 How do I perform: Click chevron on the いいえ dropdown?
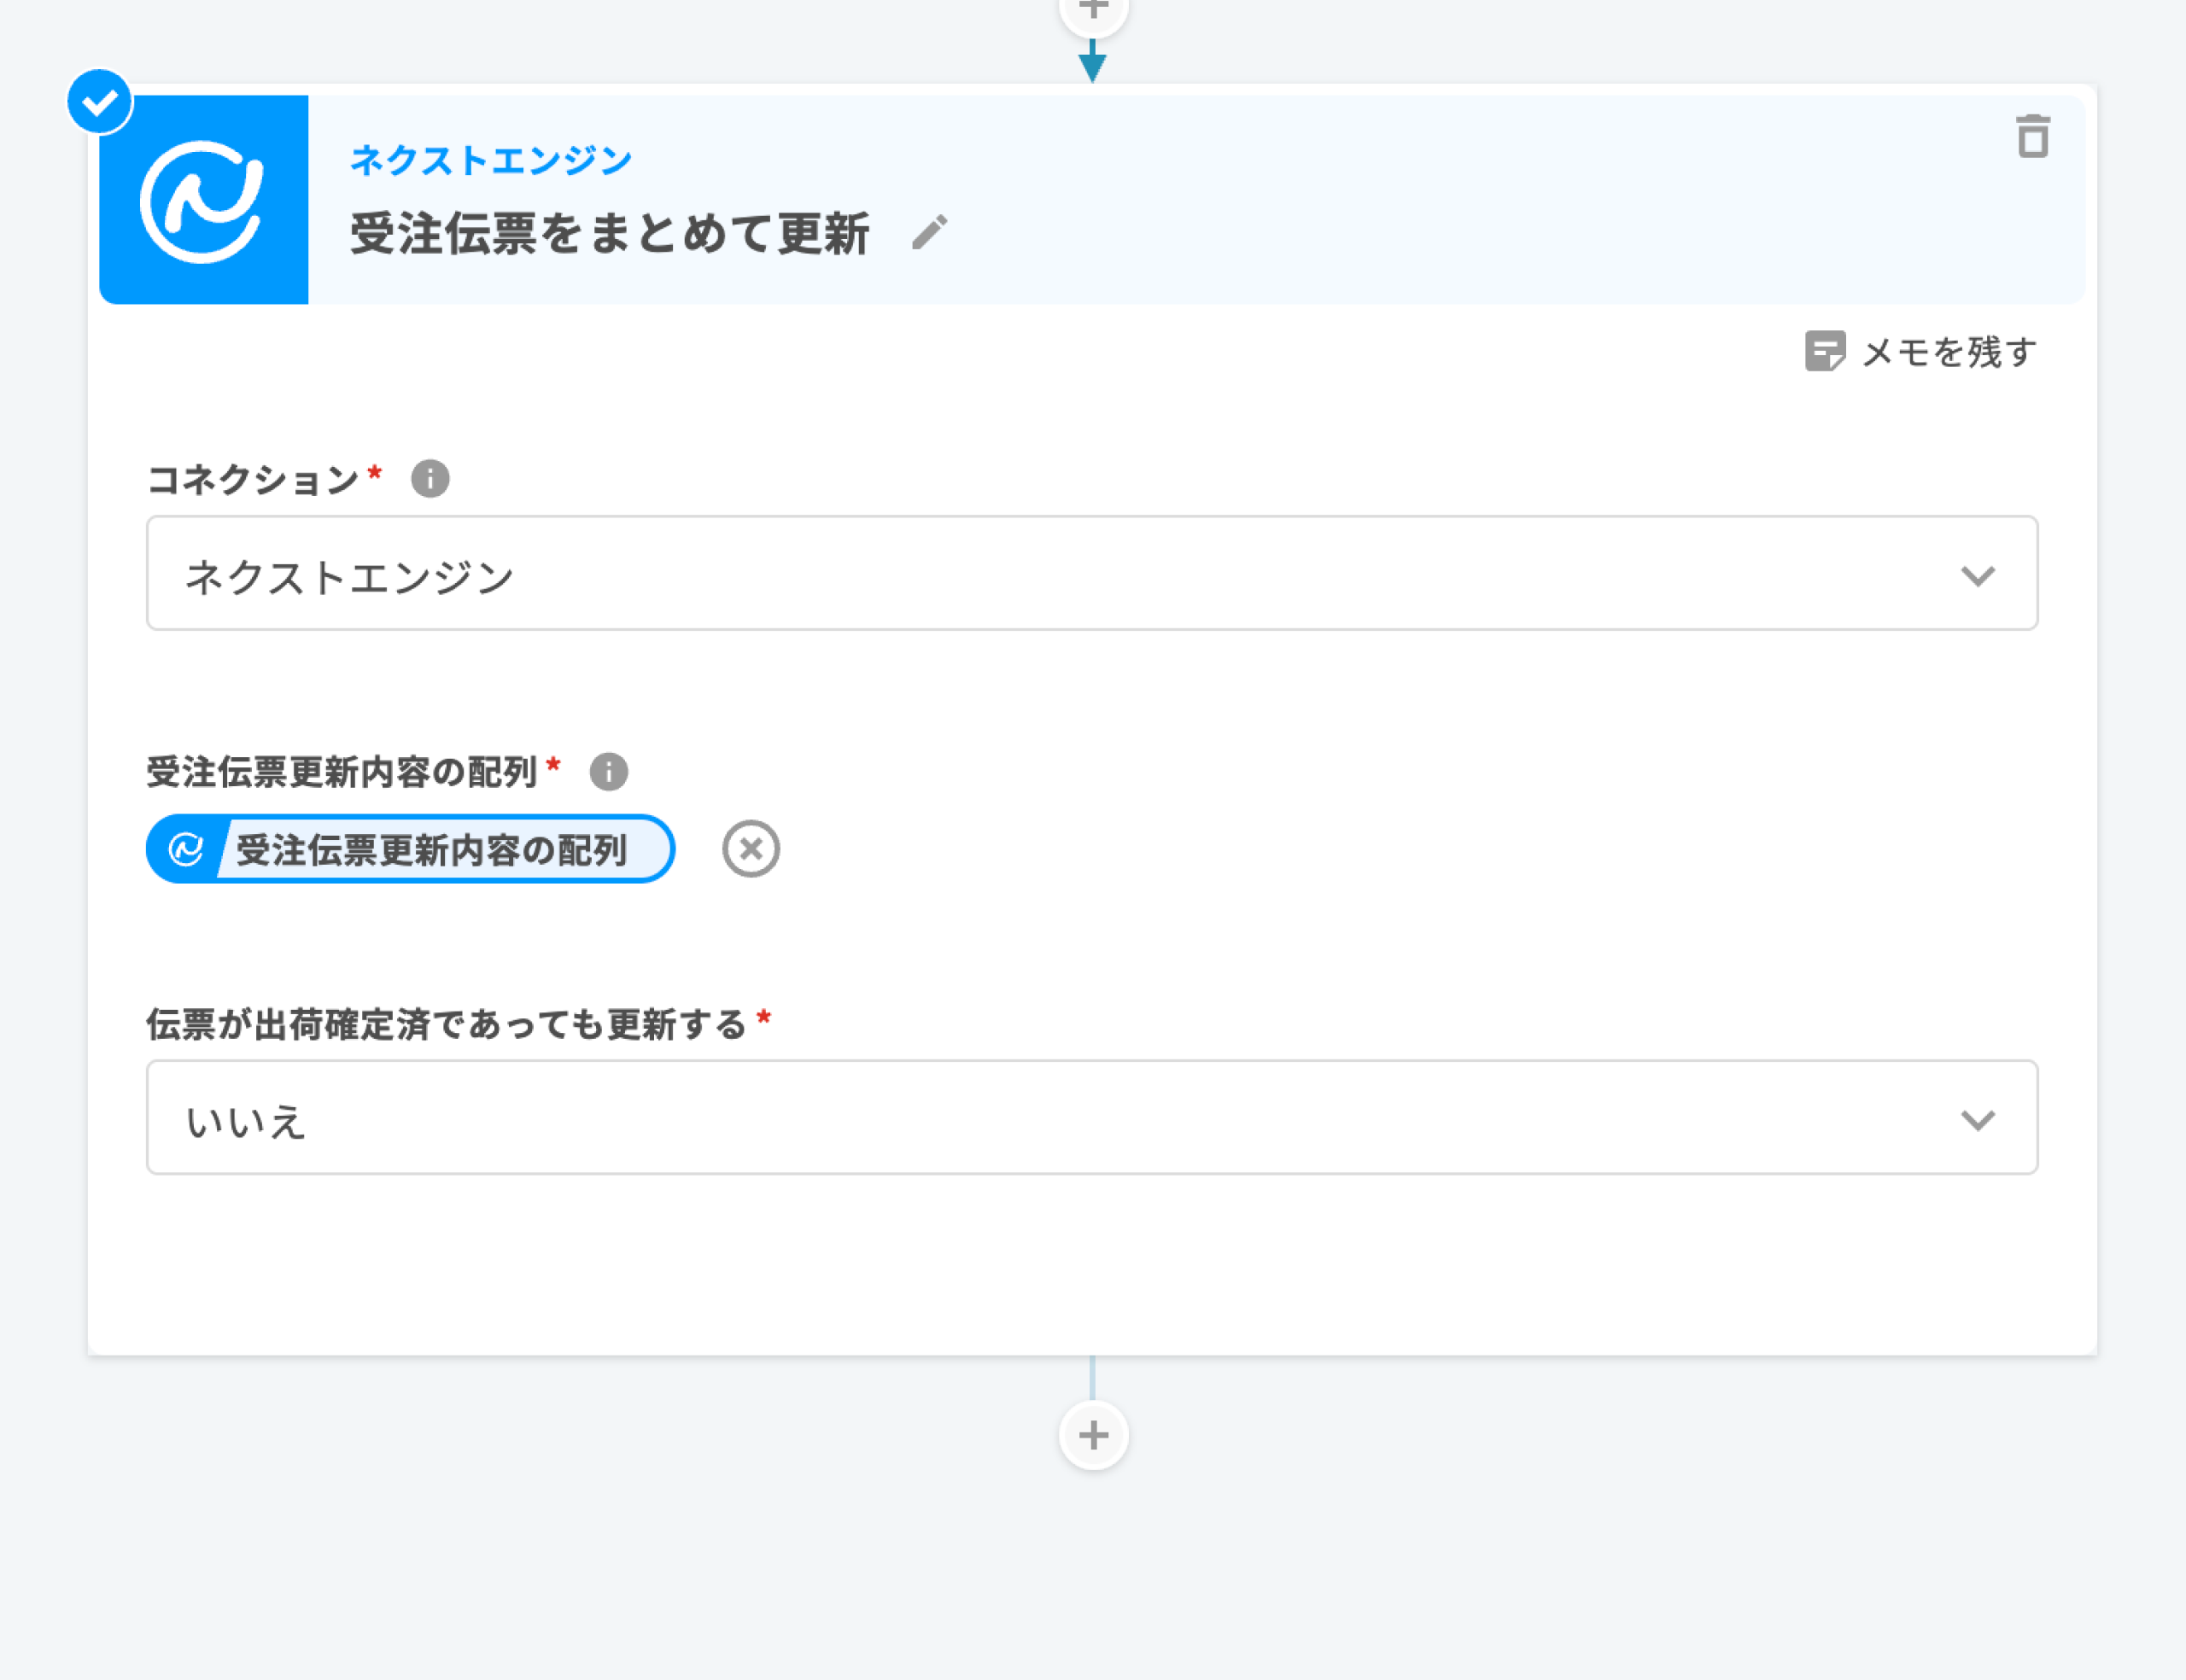(1976, 1120)
